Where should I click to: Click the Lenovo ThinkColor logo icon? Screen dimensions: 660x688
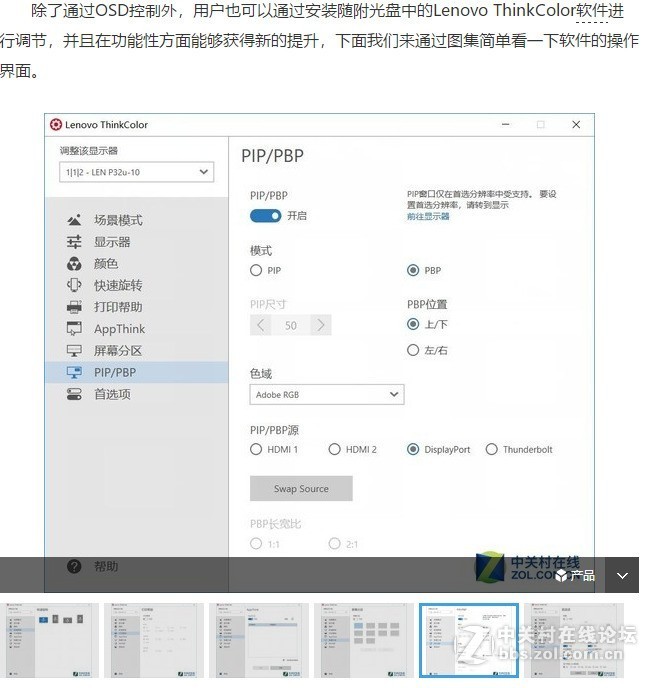56,125
